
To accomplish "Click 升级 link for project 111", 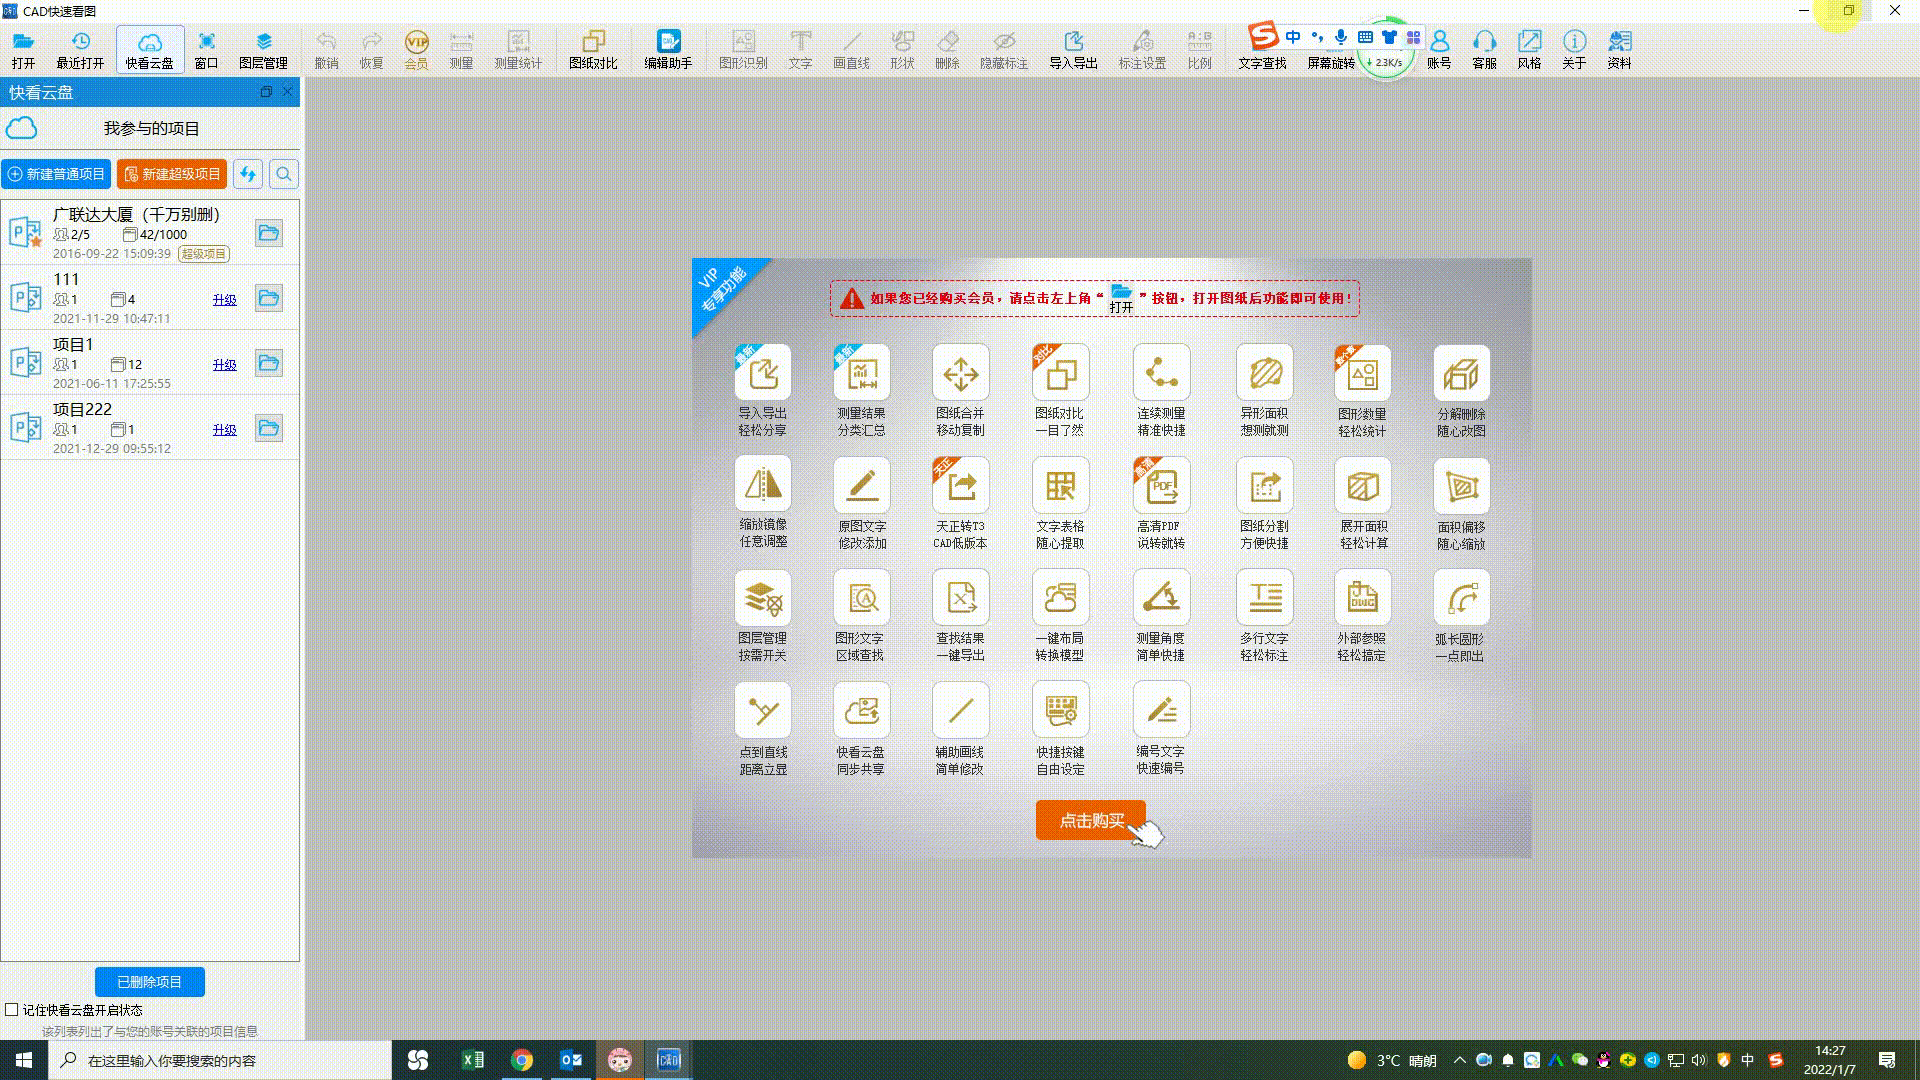I will pyautogui.click(x=225, y=299).
